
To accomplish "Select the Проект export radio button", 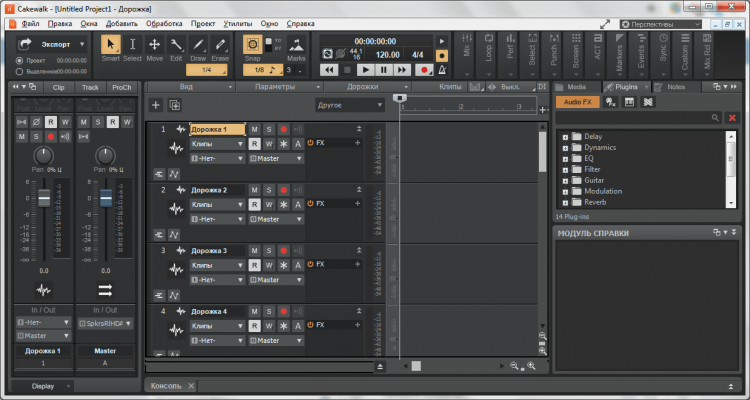I will pyautogui.click(x=20, y=60).
